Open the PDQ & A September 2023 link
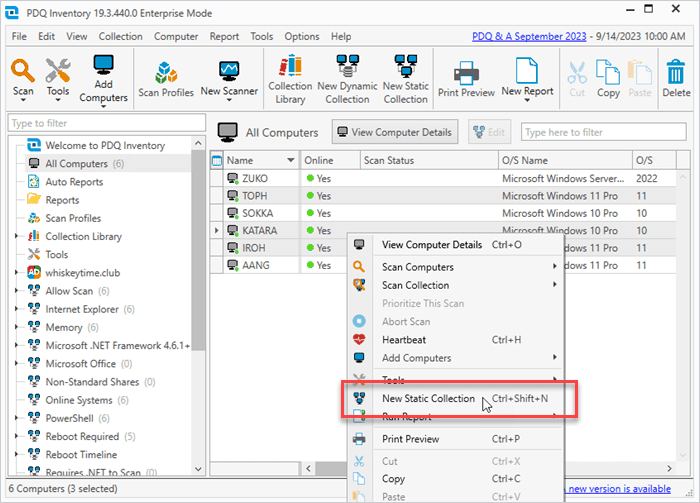This screenshot has width=700, height=503. click(529, 37)
